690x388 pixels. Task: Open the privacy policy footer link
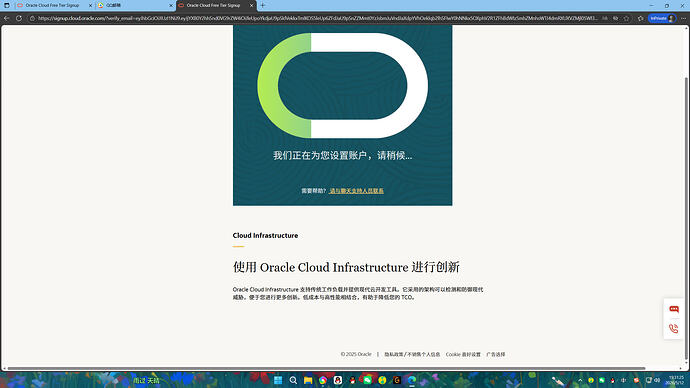pyautogui.click(x=412, y=354)
